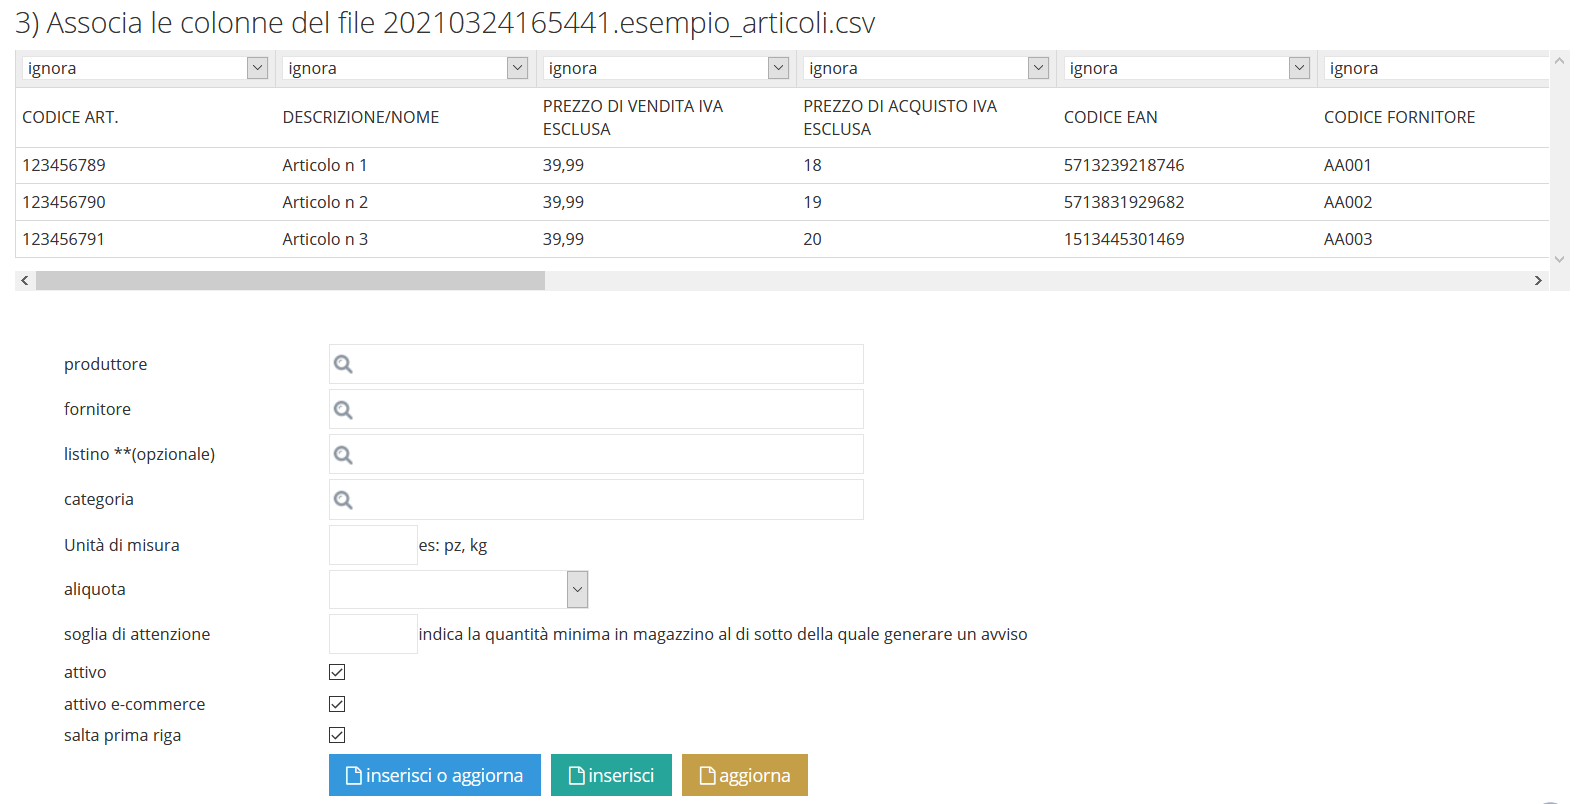Toggle the salta prima riga checkbox

[x=337, y=735]
